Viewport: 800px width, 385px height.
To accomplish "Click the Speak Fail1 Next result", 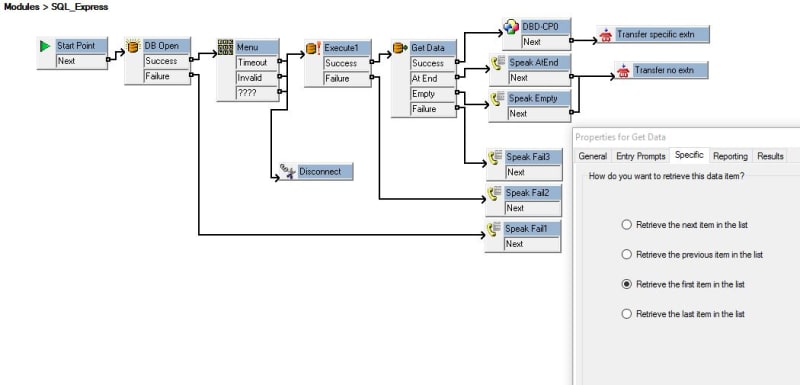I will click(x=532, y=244).
